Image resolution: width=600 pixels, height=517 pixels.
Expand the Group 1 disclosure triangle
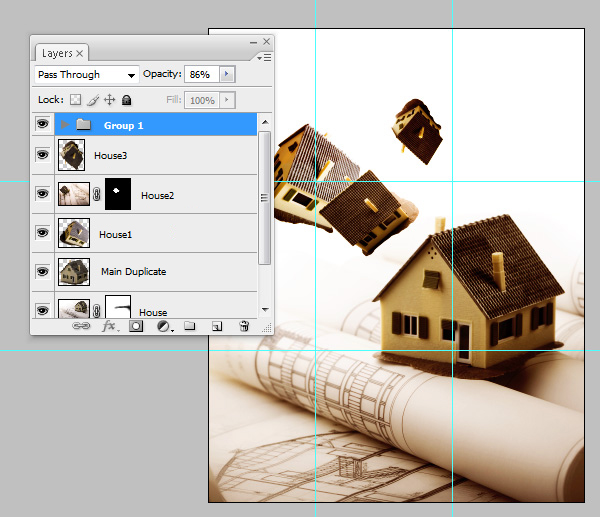(x=65, y=124)
